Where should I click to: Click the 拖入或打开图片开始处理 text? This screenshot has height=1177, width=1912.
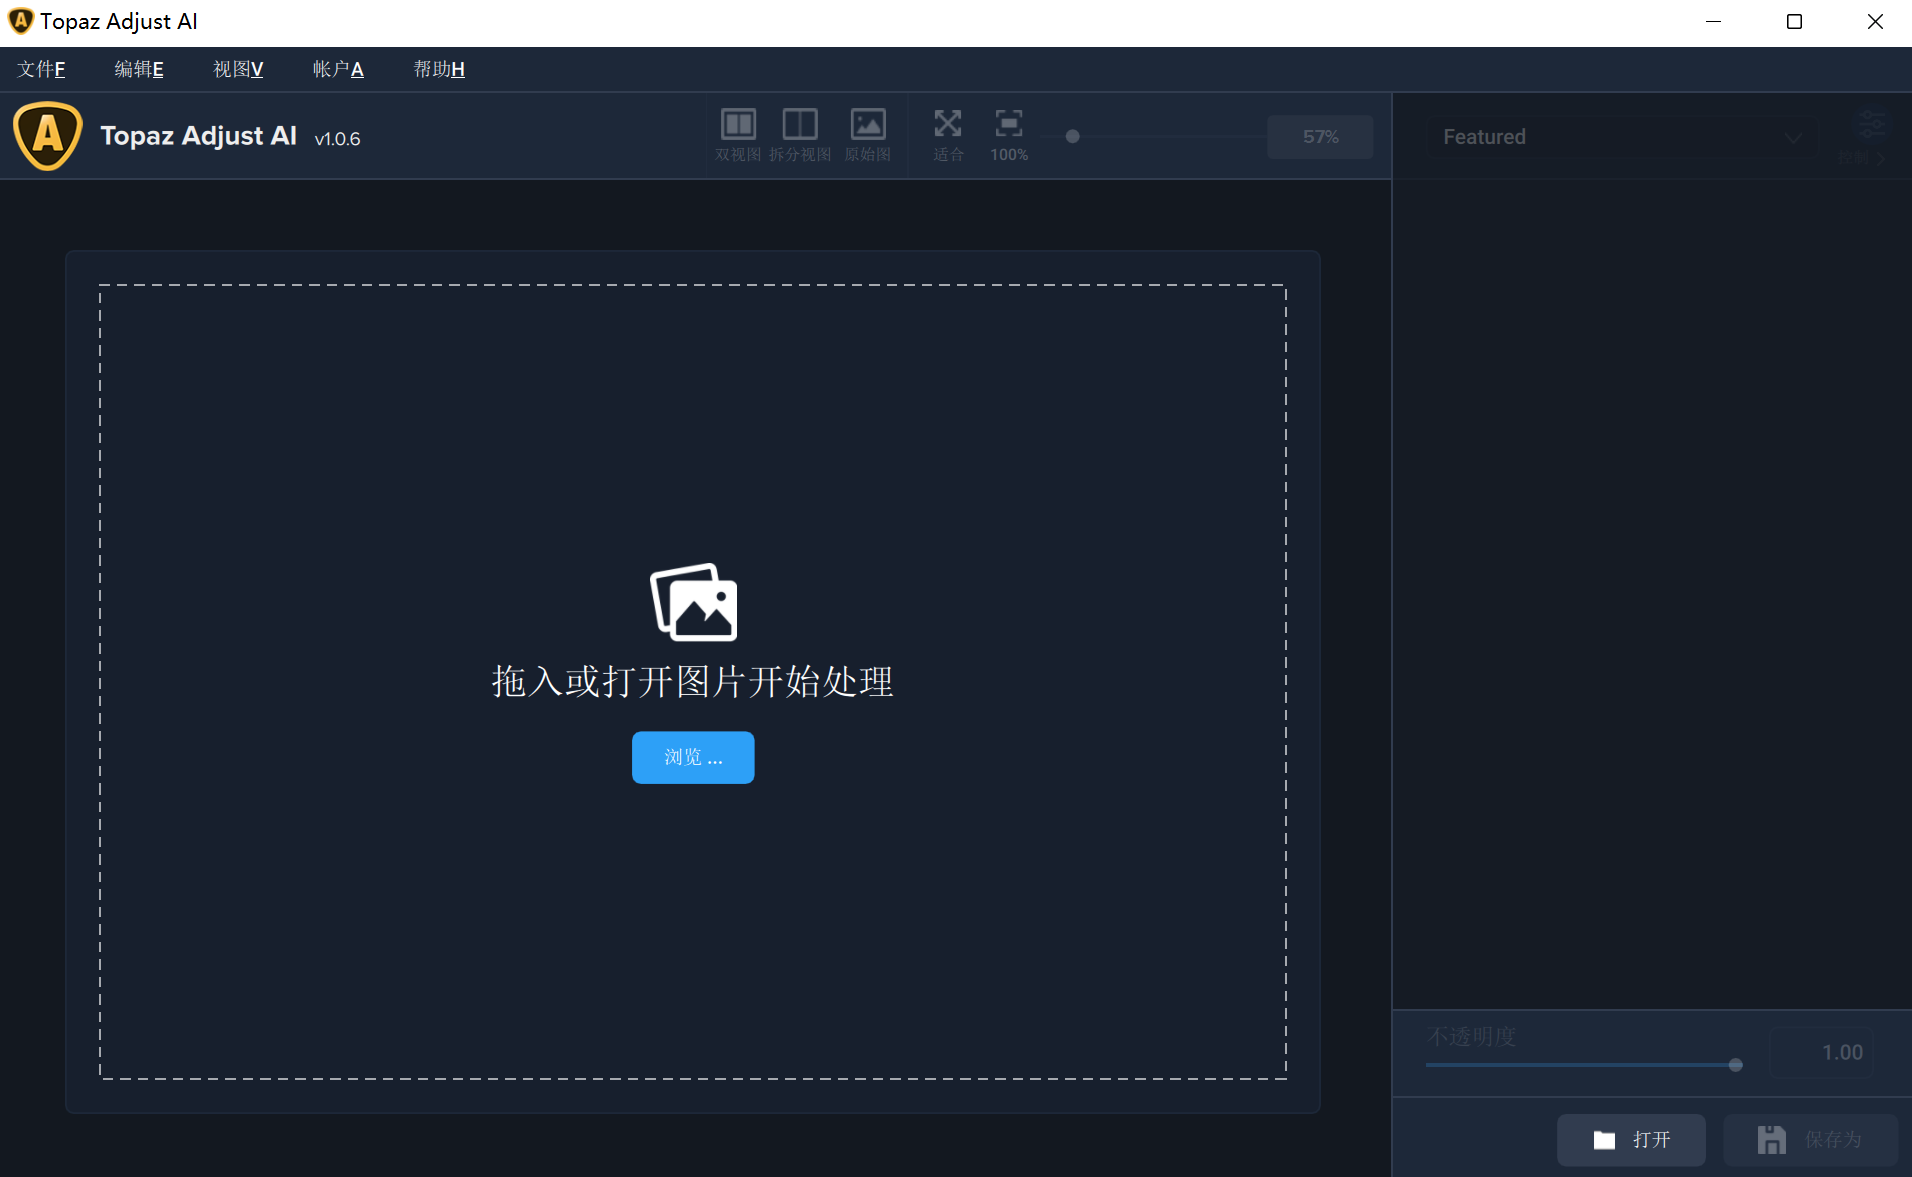click(x=693, y=682)
